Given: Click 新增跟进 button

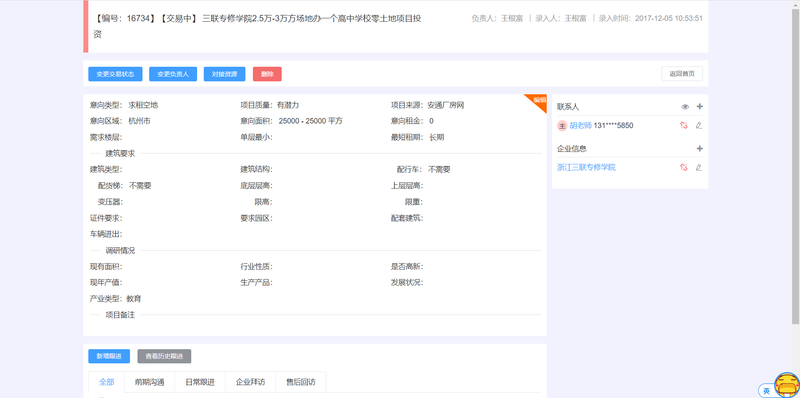Looking at the screenshot, I should coord(109,356).
